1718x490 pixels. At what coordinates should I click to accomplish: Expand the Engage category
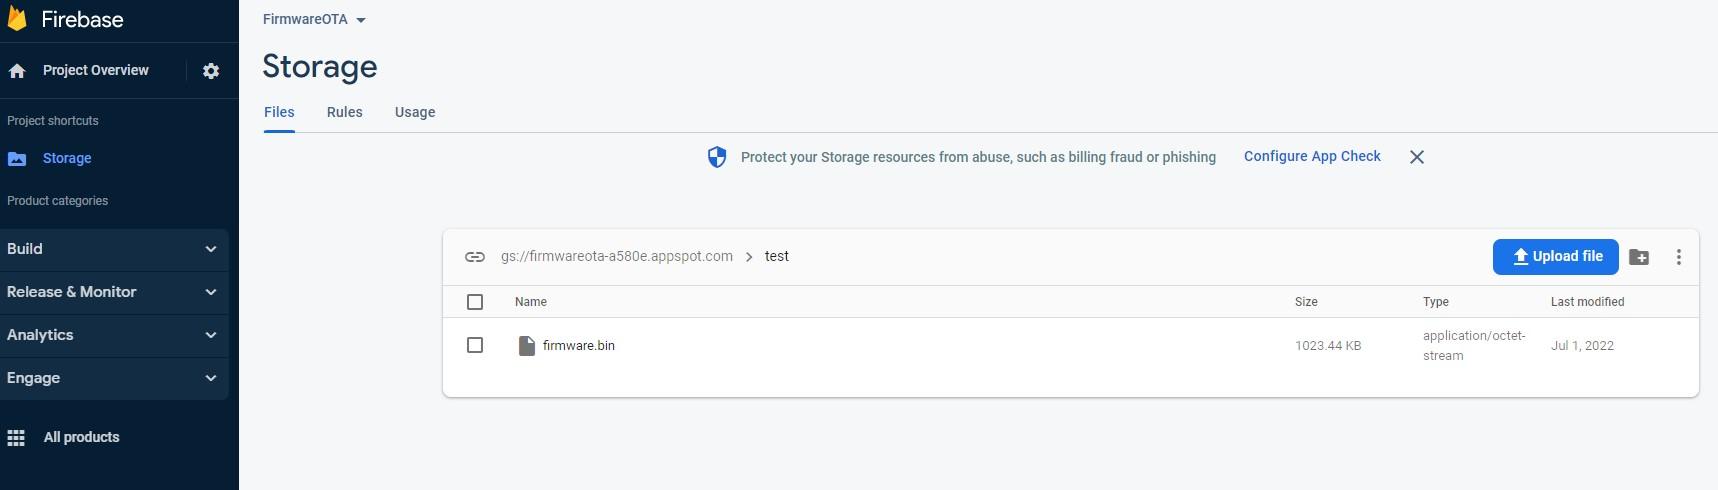[114, 378]
